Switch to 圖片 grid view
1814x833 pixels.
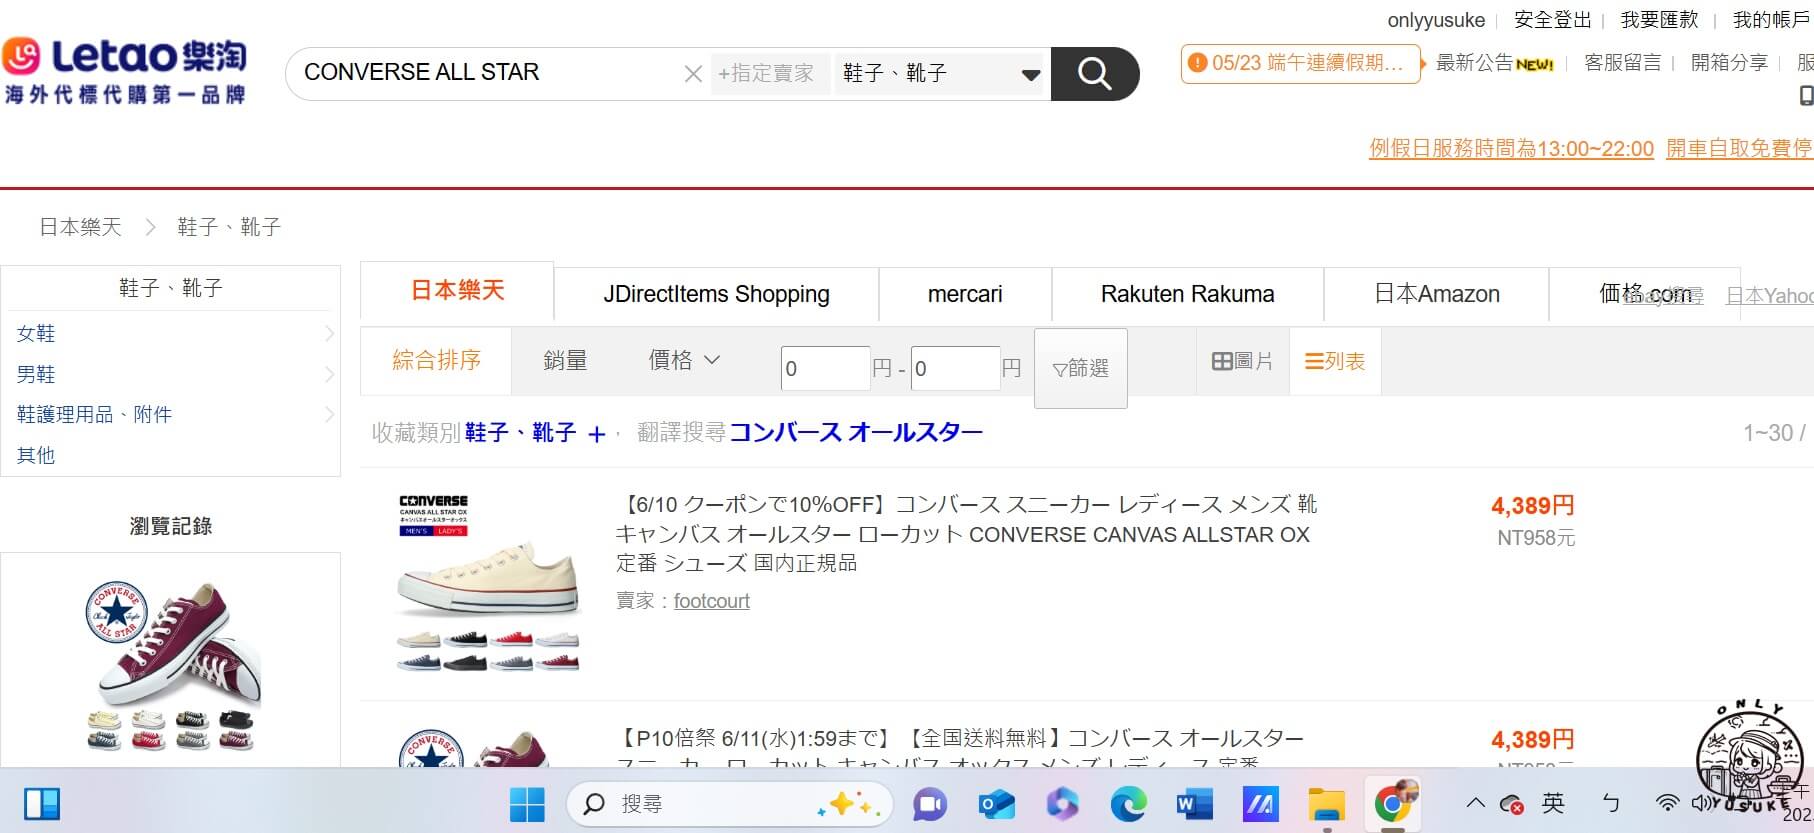click(x=1242, y=361)
